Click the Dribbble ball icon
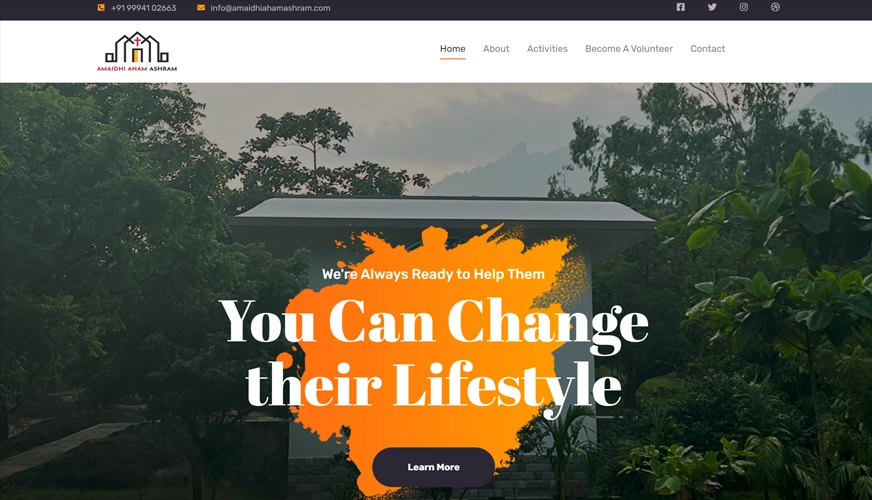The image size is (872, 500). [x=775, y=7]
